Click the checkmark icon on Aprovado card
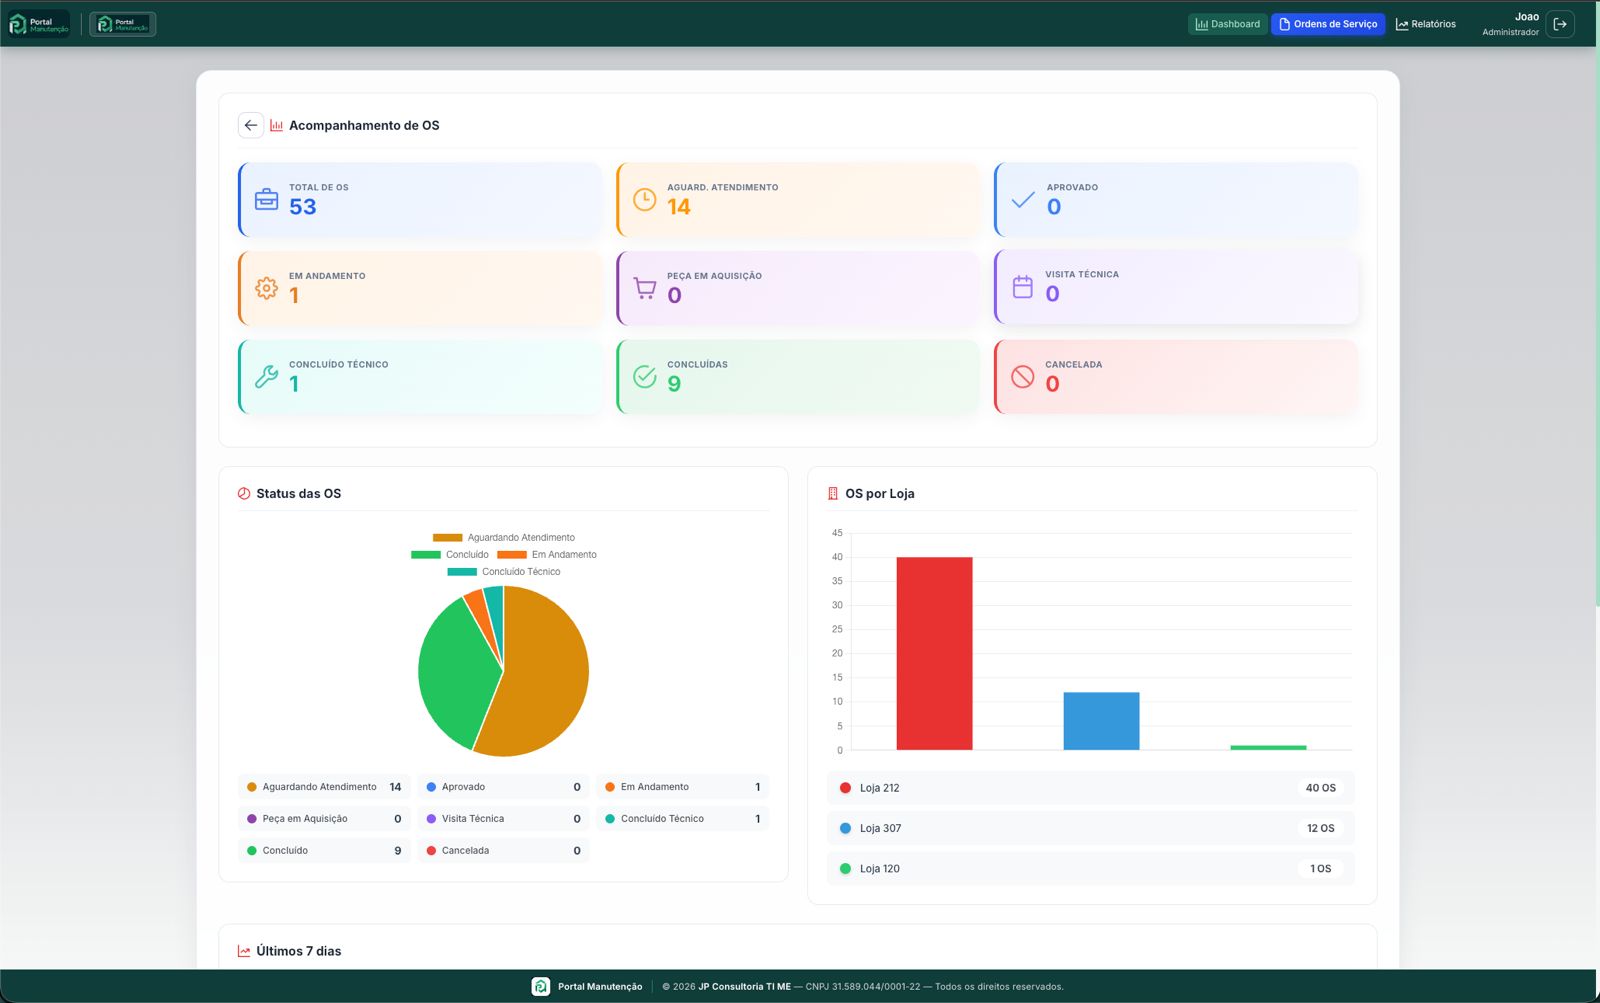 [x=1023, y=199]
